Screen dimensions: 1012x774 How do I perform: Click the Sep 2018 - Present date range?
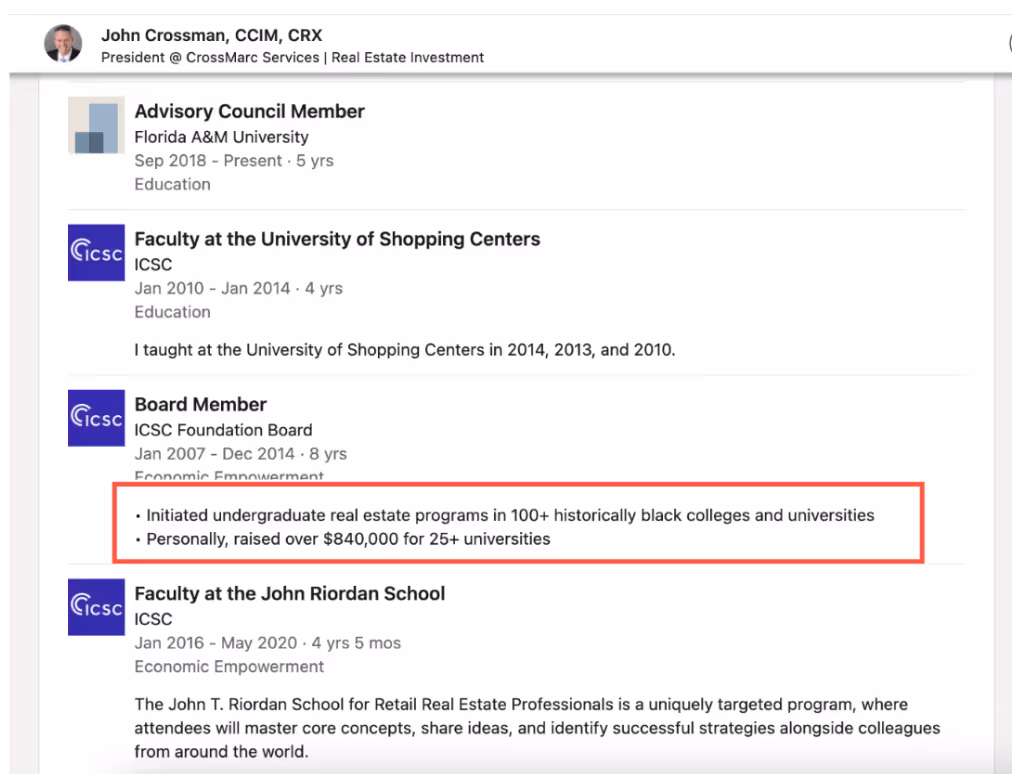[x=234, y=161]
